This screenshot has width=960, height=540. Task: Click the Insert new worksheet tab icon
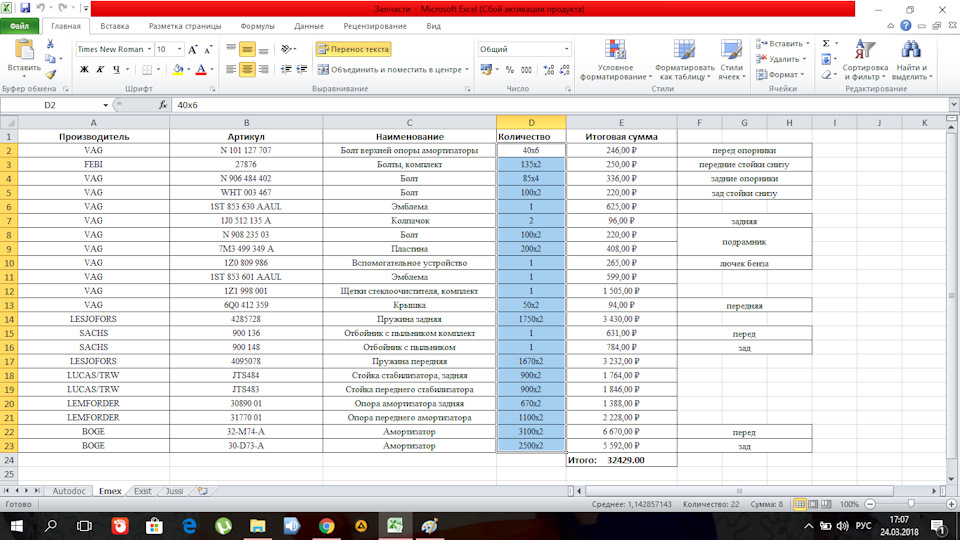pyautogui.click(x=203, y=491)
